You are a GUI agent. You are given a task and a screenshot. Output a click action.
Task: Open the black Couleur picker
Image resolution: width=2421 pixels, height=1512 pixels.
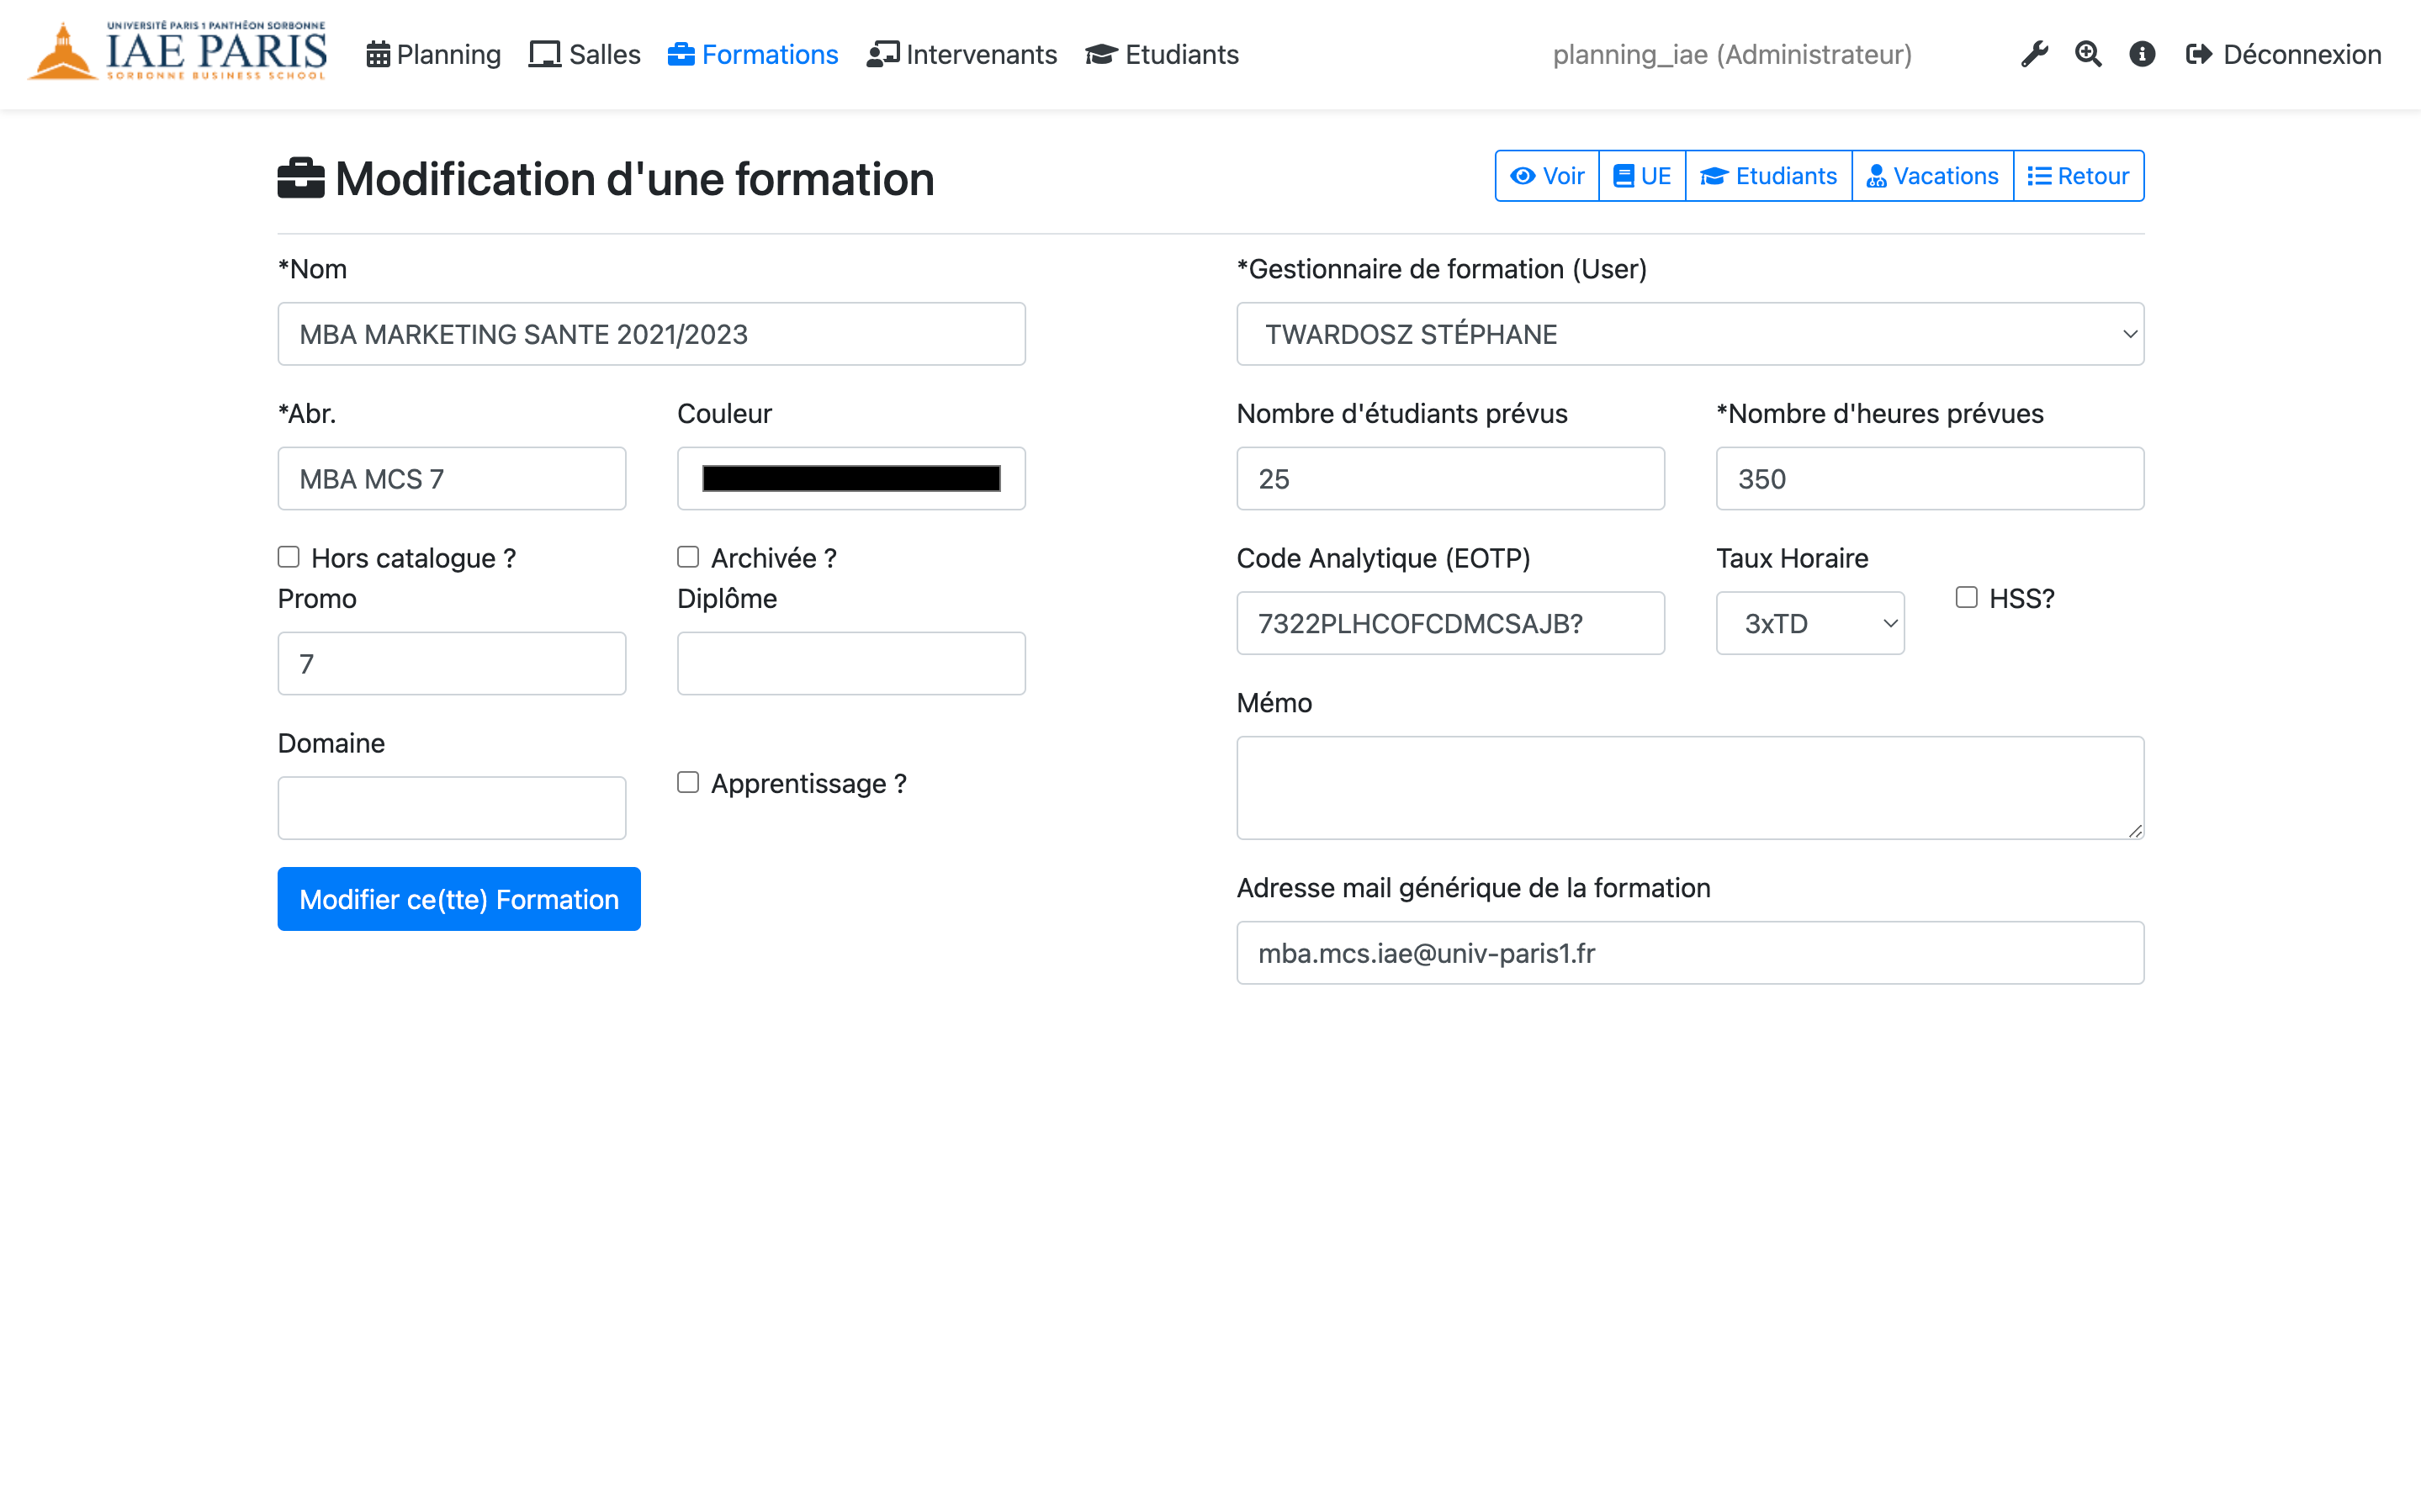(x=851, y=479)
